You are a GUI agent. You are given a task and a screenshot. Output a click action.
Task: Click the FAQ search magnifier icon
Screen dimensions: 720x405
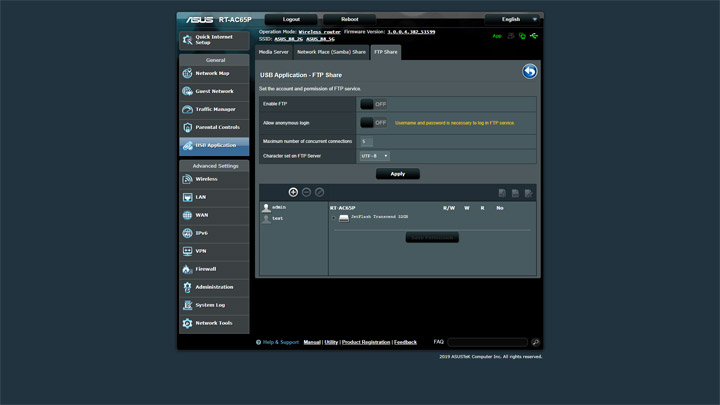click(535, 342)
